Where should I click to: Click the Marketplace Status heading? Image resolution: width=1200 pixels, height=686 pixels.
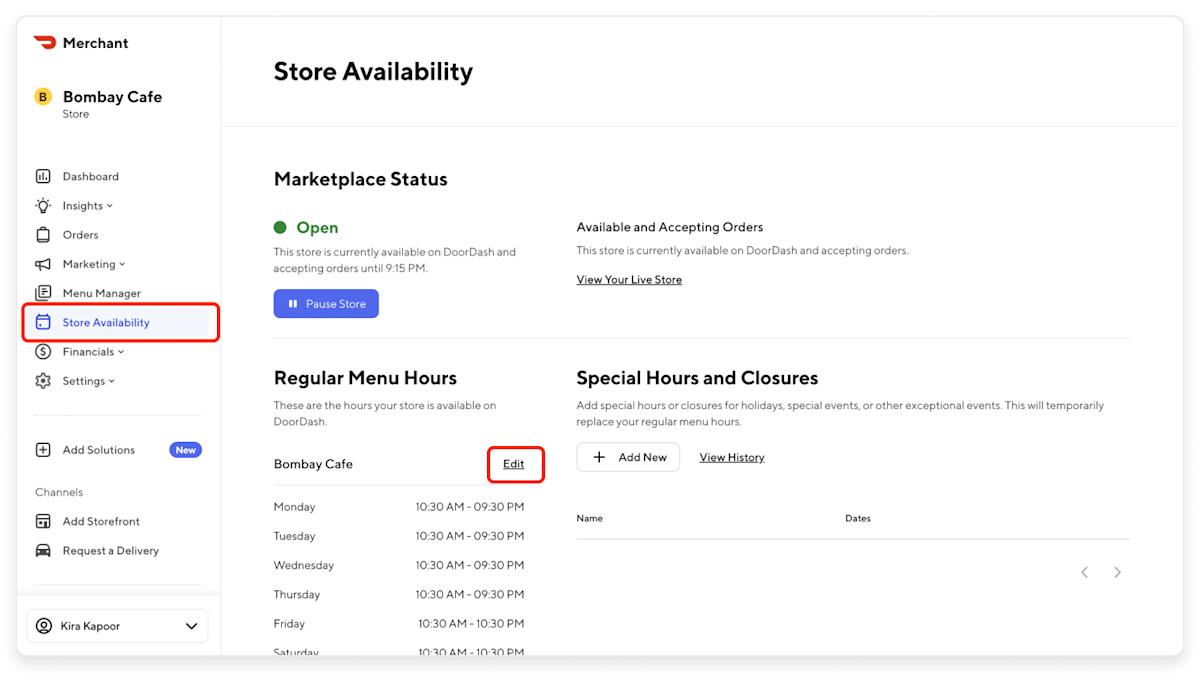361,180
